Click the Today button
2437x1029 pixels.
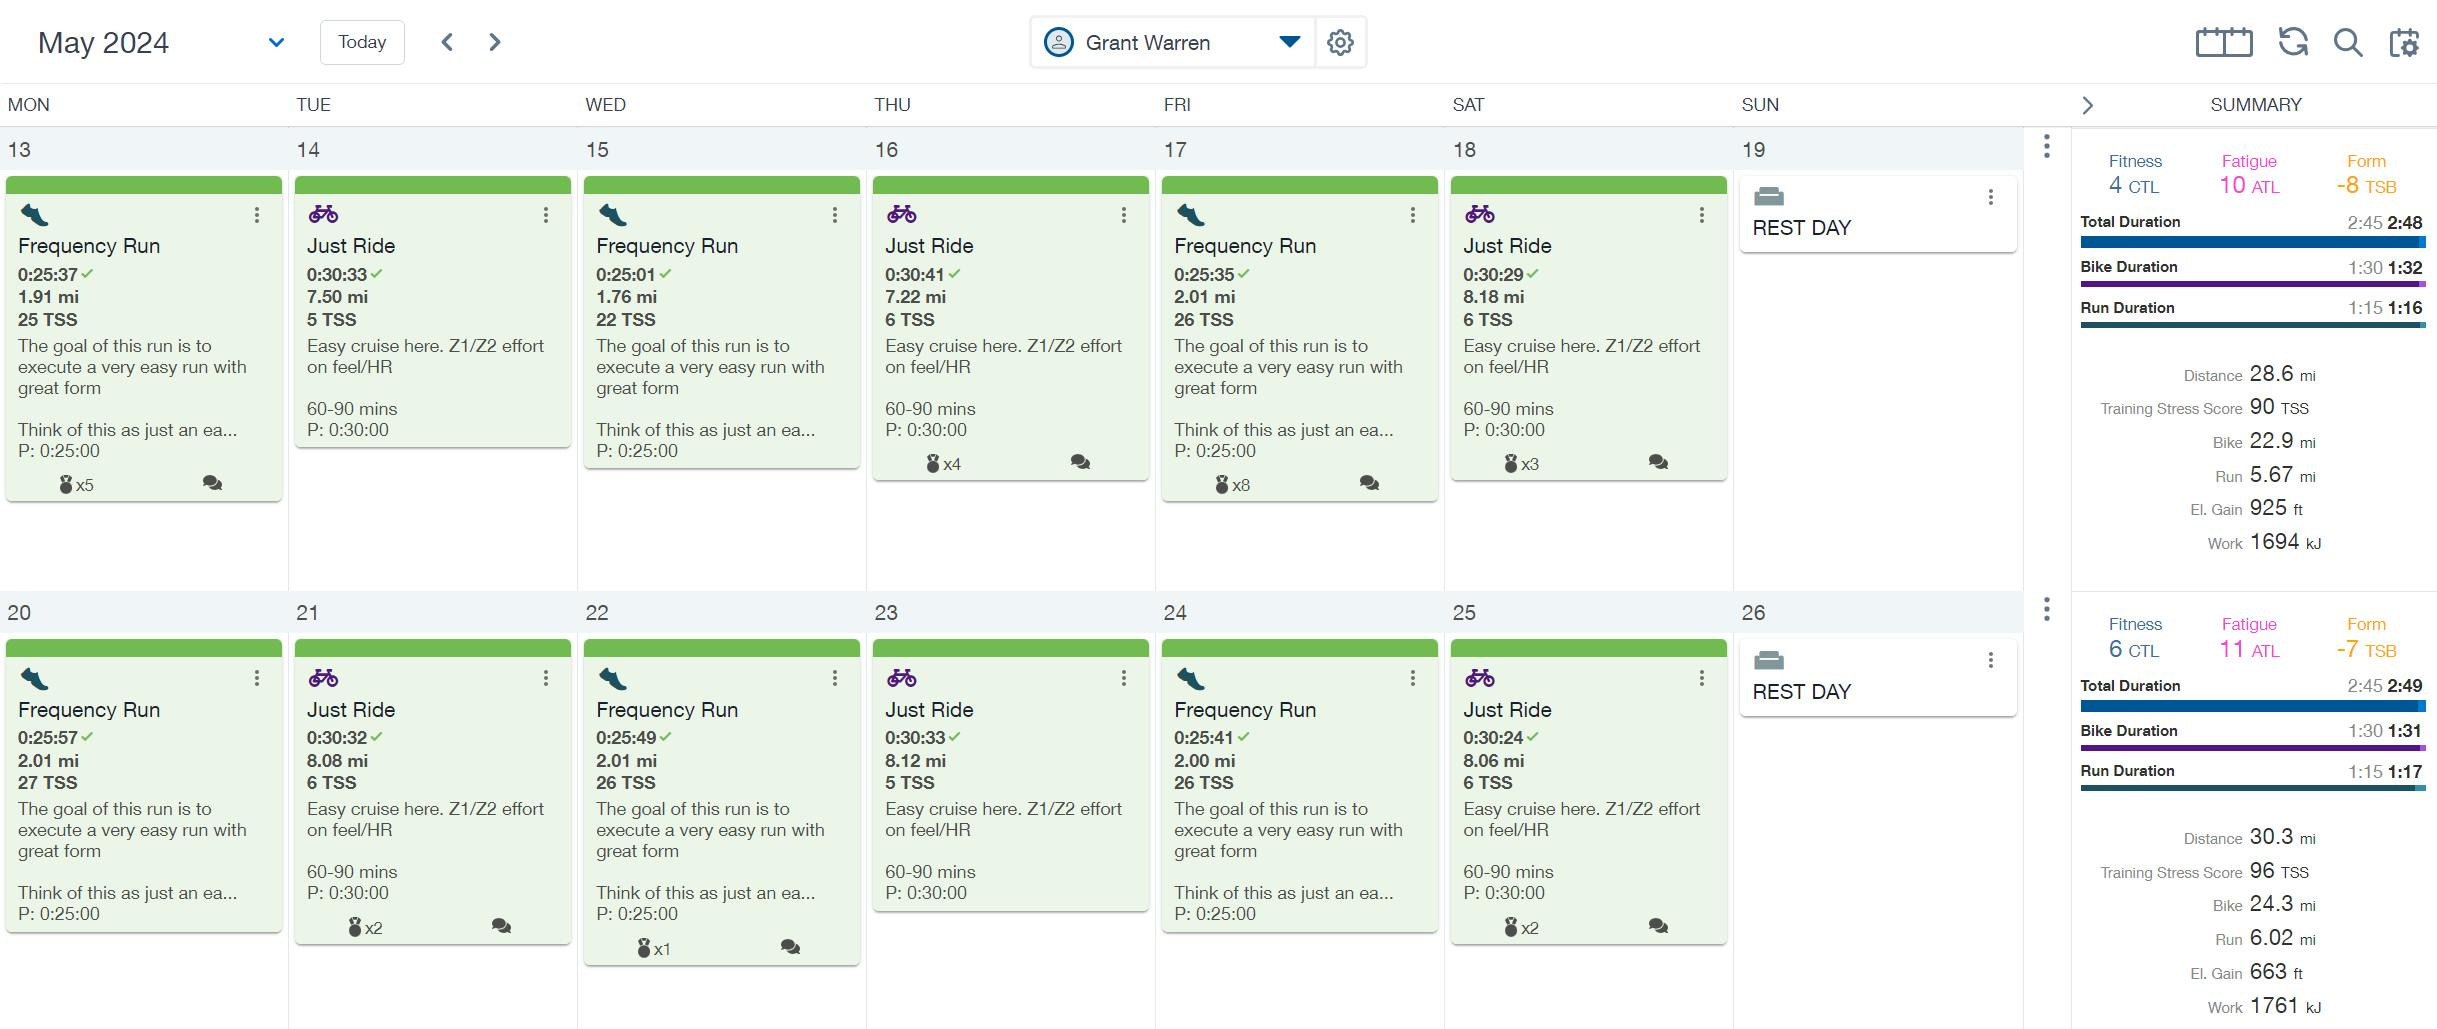point(362,42)
